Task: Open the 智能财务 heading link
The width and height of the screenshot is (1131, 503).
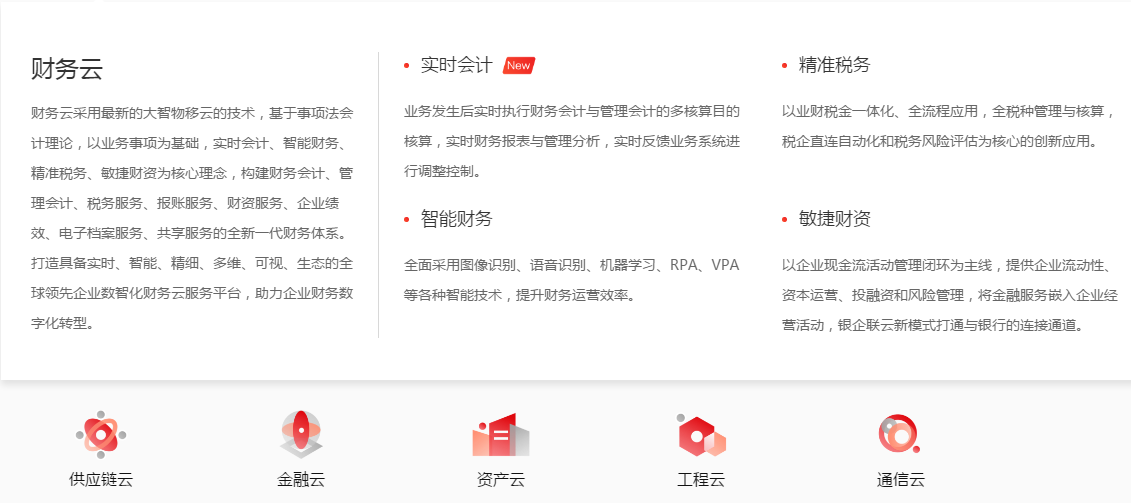Action: click(457, 219)
